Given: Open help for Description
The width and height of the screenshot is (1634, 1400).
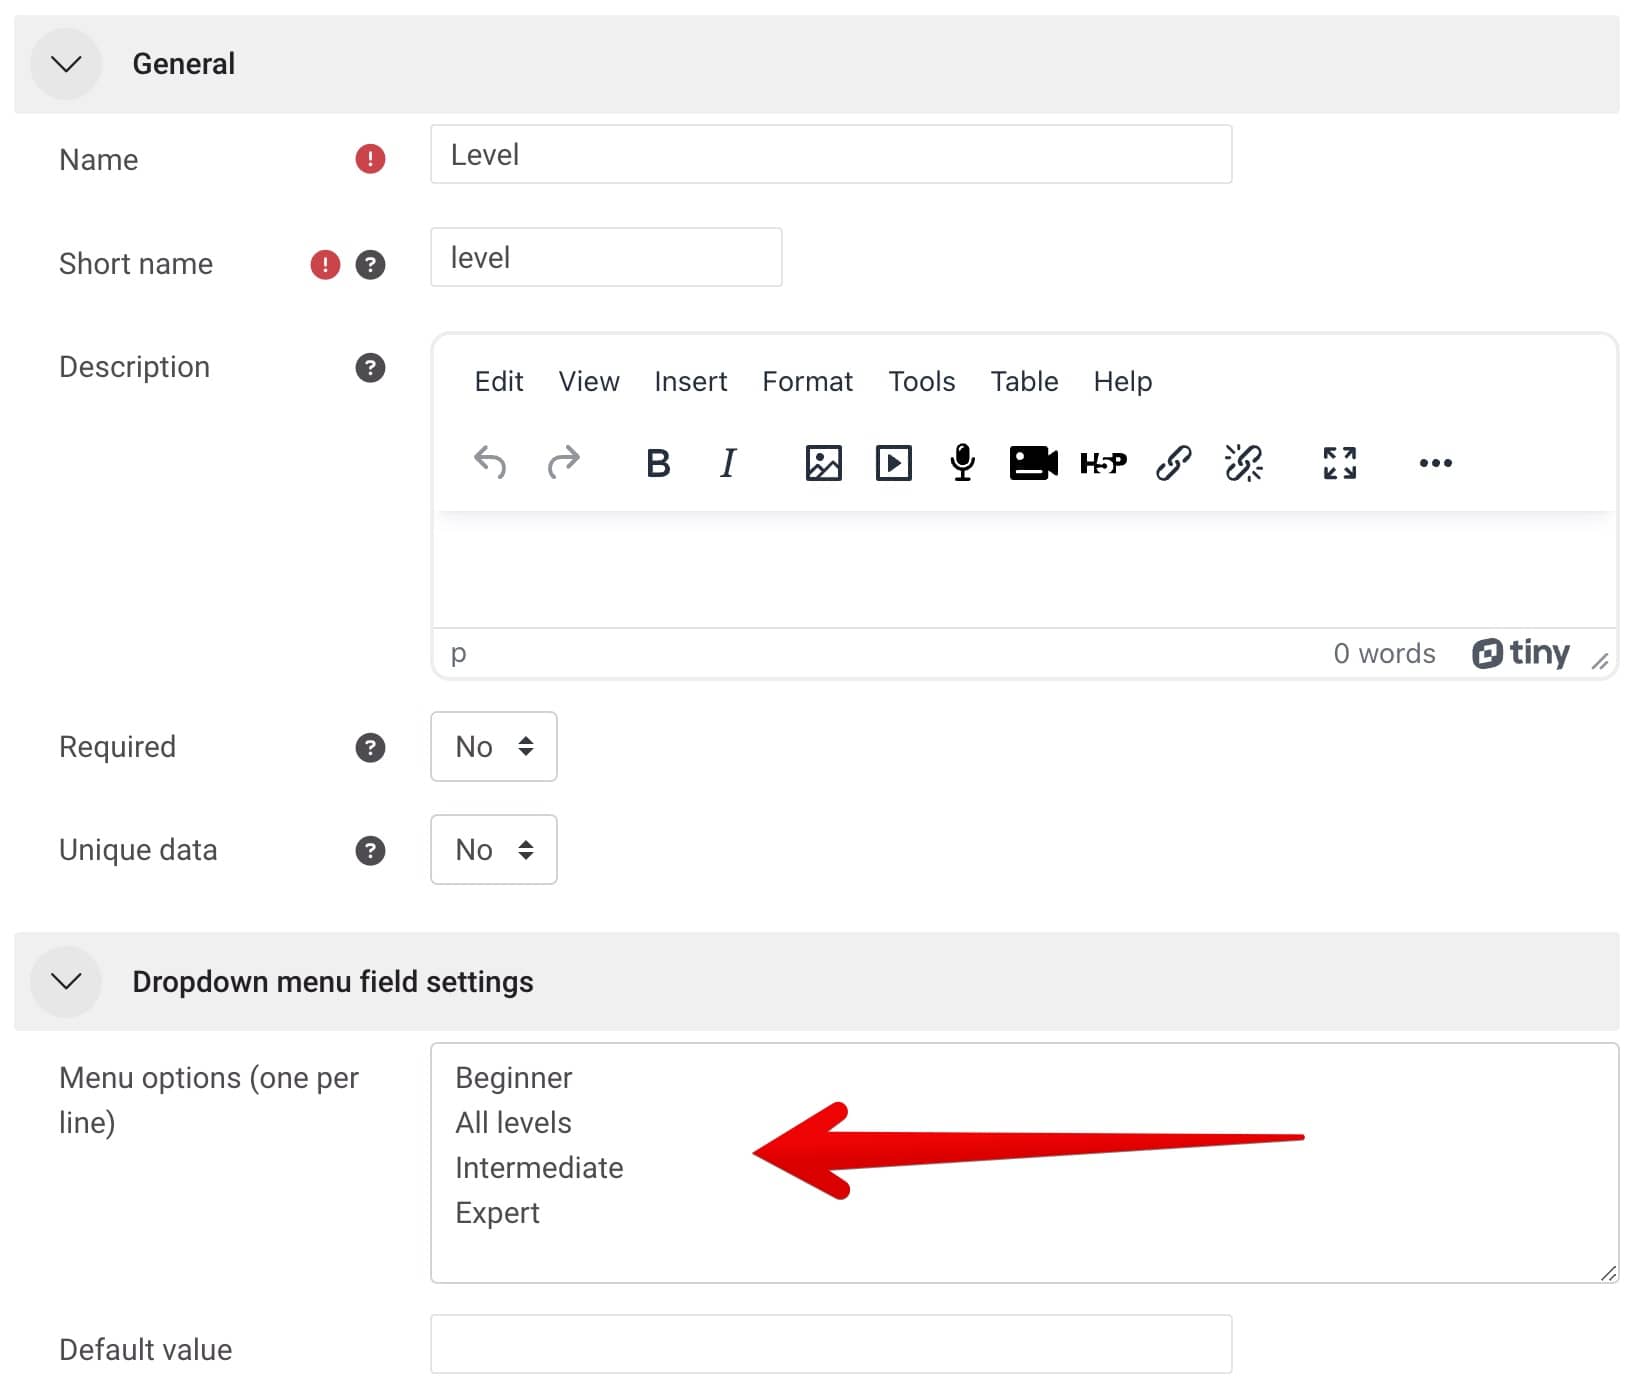Looking at the screenshot, I should (x=371, y=368).
